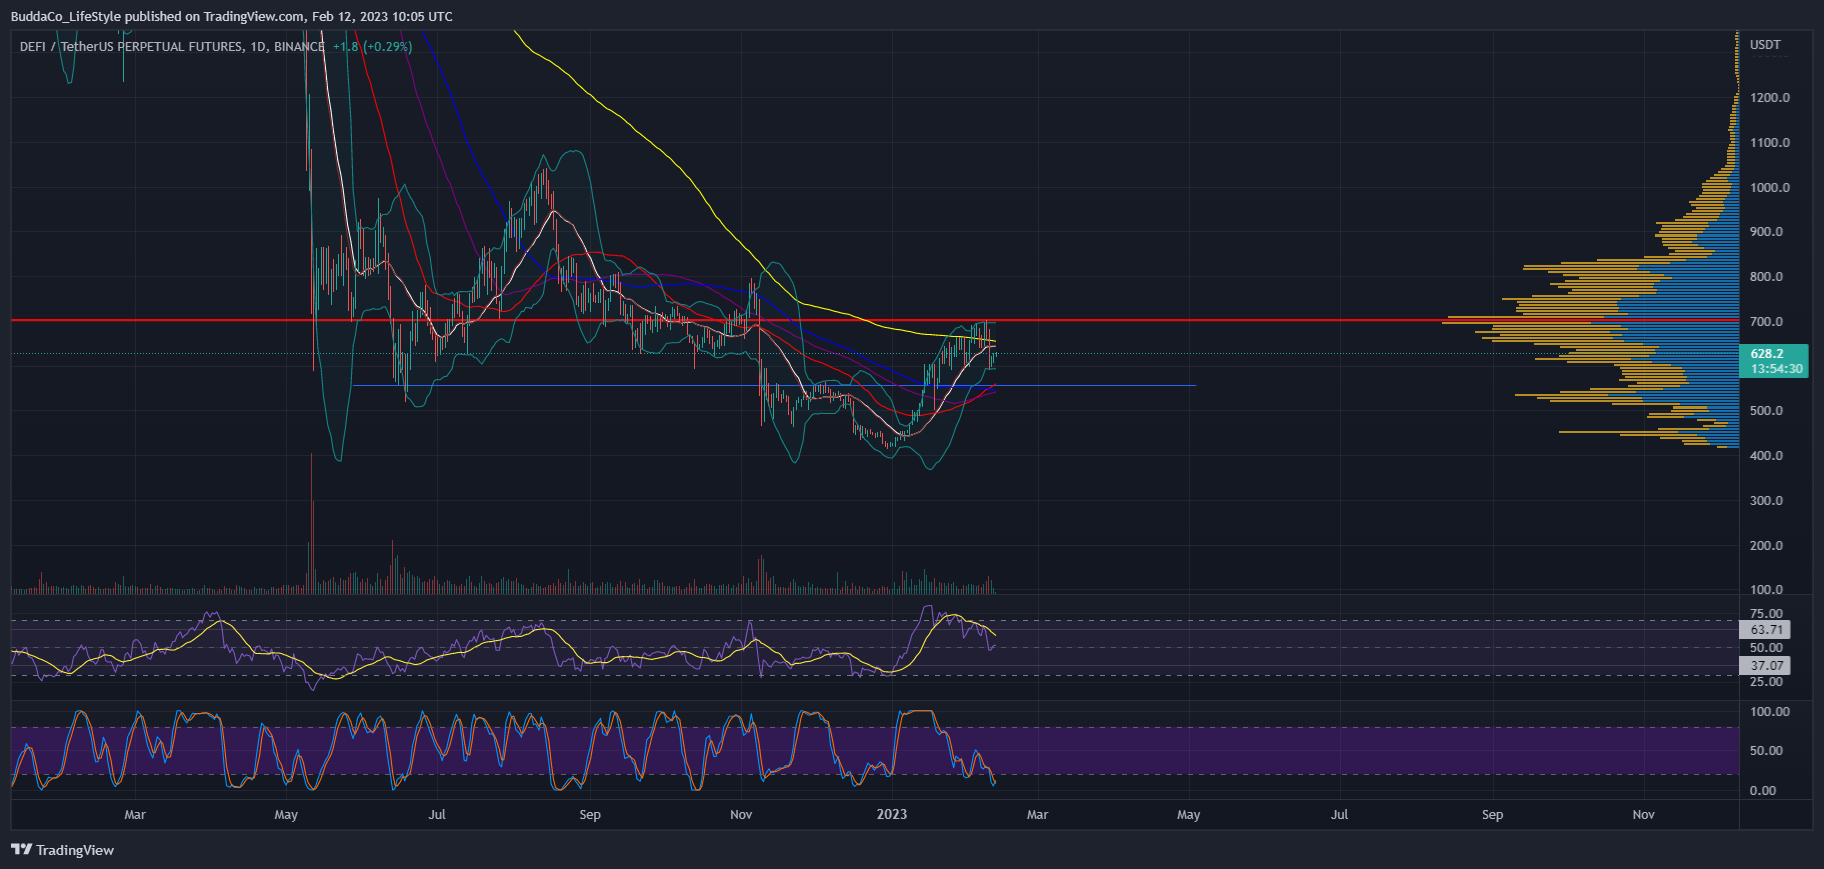This screenshot has width=1824, height=869.
Task: Click the Mar label right after 2023
Action: (x=1037, y=815)
